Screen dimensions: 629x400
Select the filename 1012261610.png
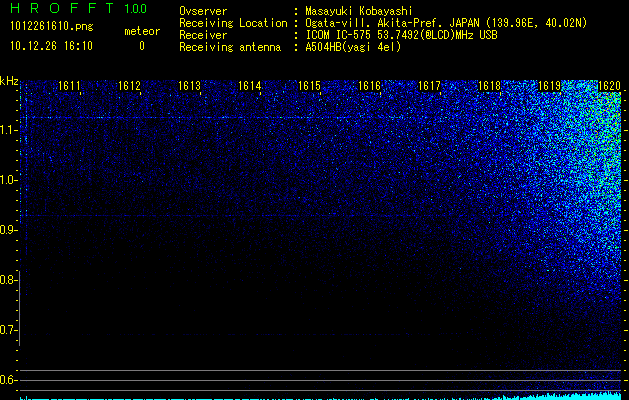(52, 26)
